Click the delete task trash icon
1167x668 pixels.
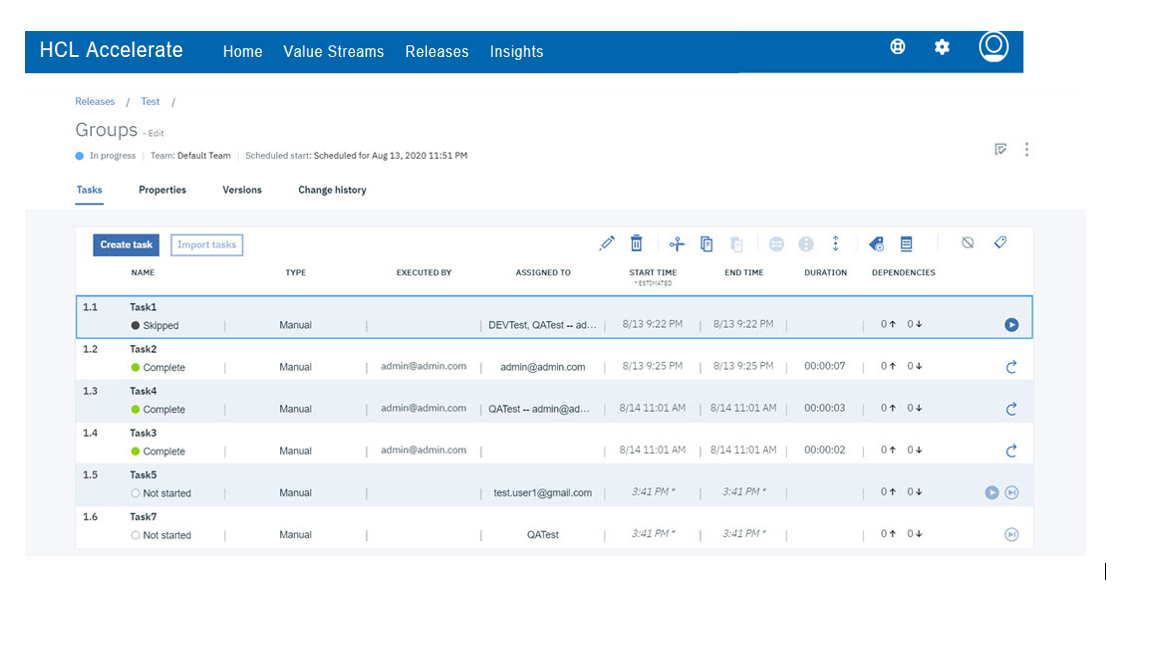click(x=637, y=243)
